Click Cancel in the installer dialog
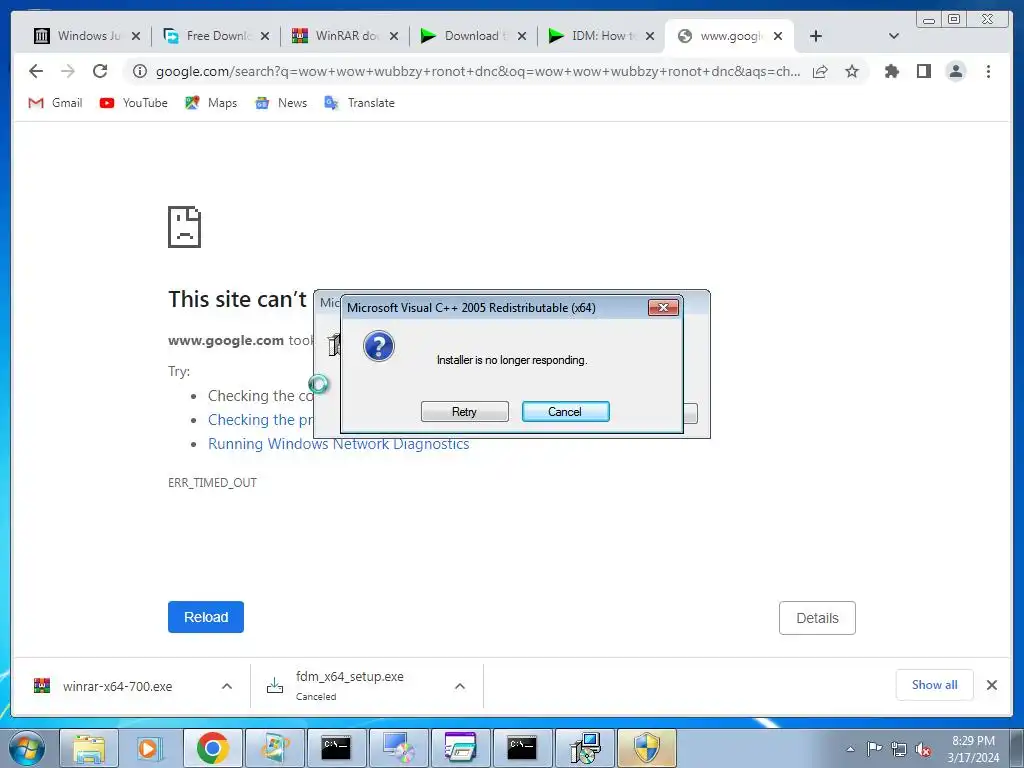The height and width of the screenshot is (768, 1024). pos(566,411)
